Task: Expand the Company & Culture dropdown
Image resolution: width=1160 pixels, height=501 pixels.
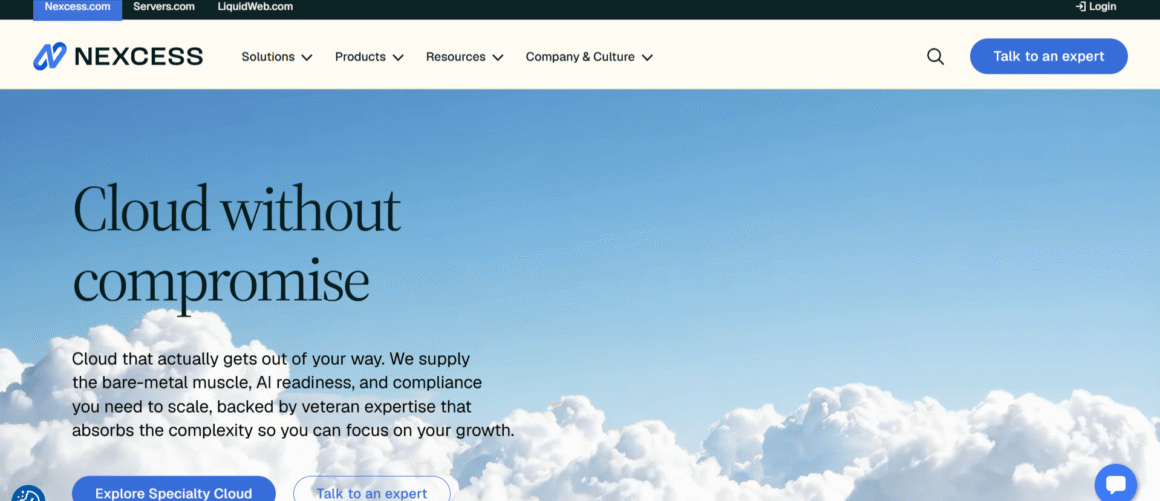Action: point(589,57)
